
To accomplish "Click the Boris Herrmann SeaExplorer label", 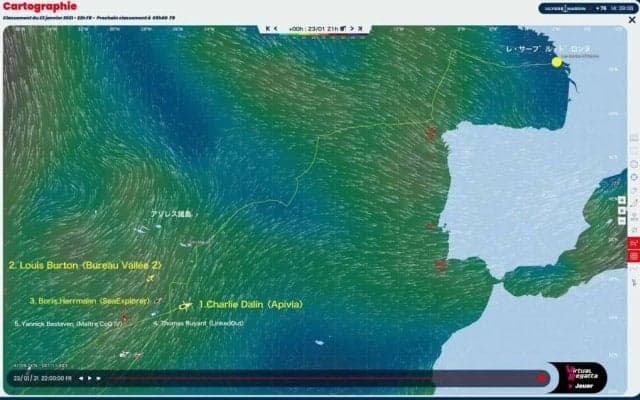I will click(90, 301).
